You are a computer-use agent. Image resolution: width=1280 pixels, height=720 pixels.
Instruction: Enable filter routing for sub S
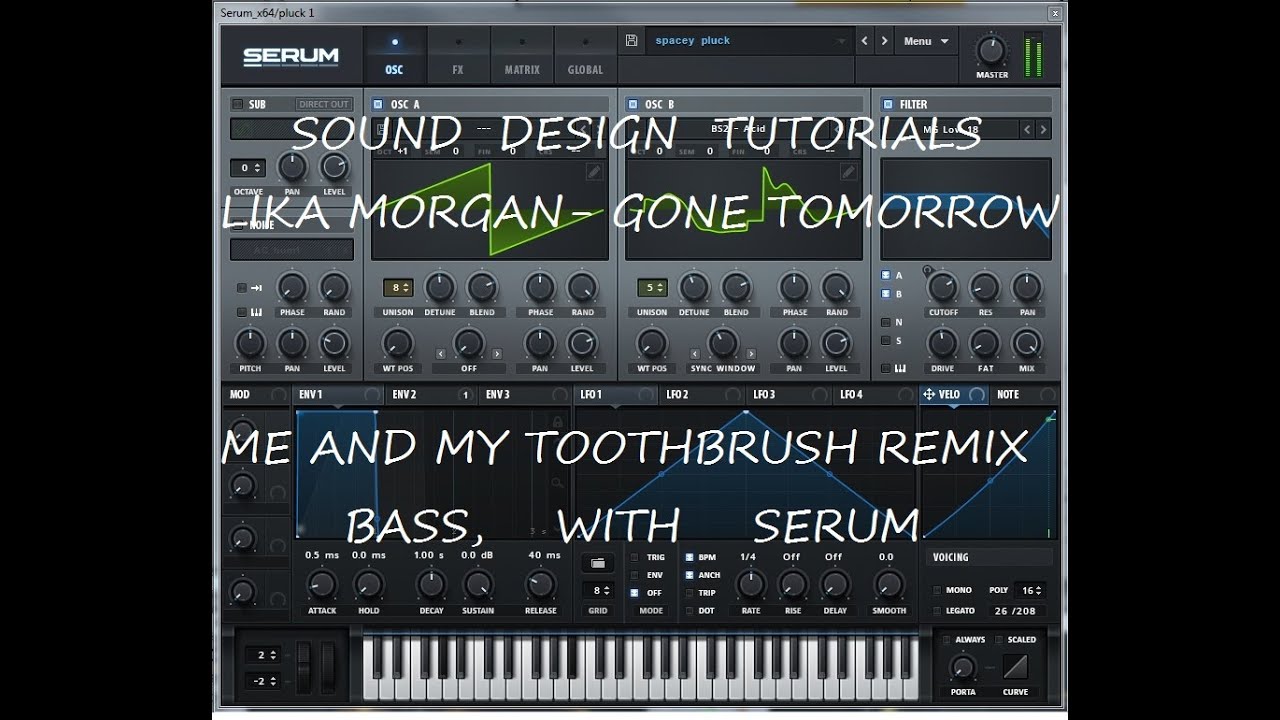886,340
